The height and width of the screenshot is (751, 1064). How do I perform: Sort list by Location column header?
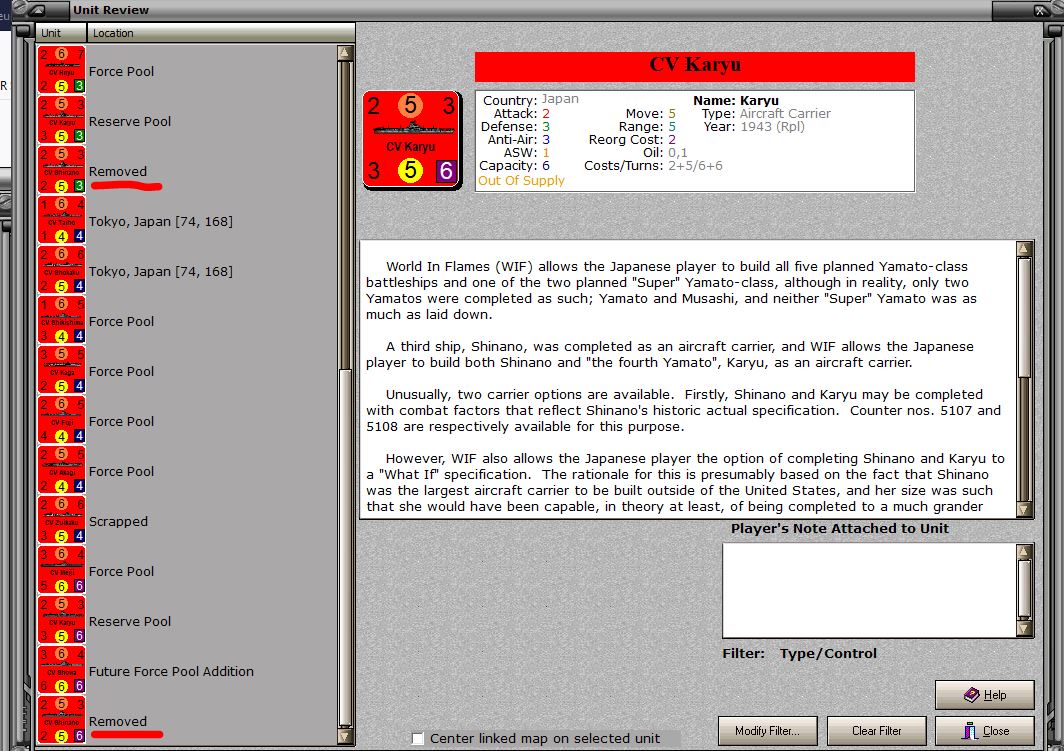(221, 33)
